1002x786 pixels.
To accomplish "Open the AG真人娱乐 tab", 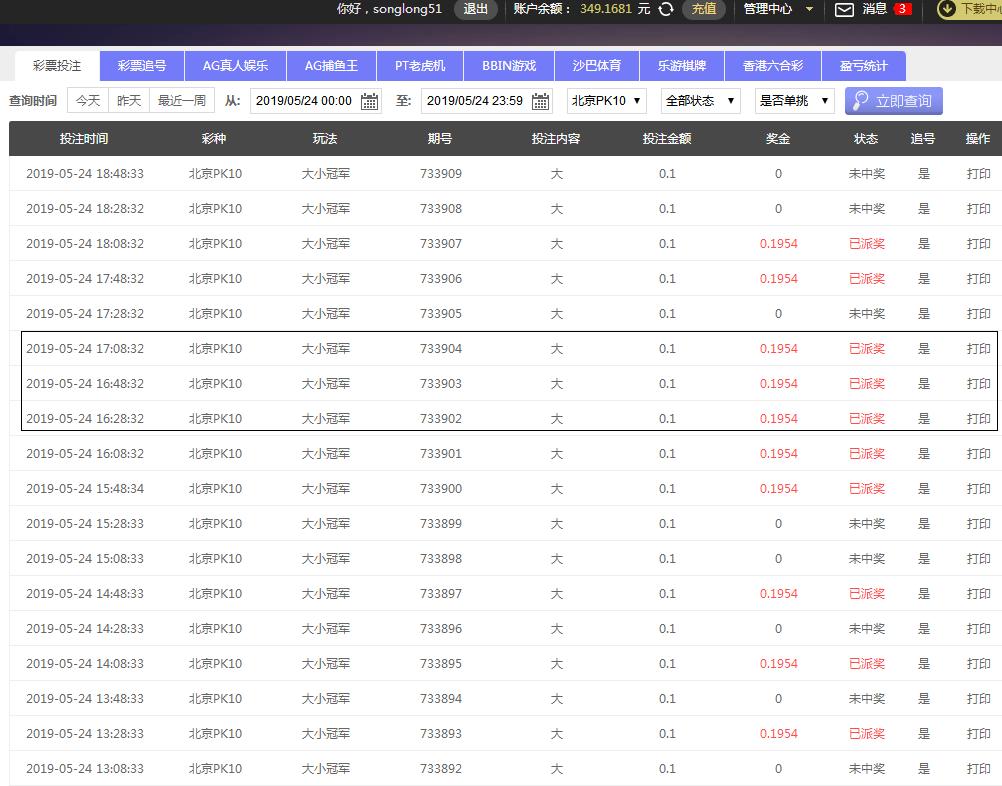I will (236, 66).
